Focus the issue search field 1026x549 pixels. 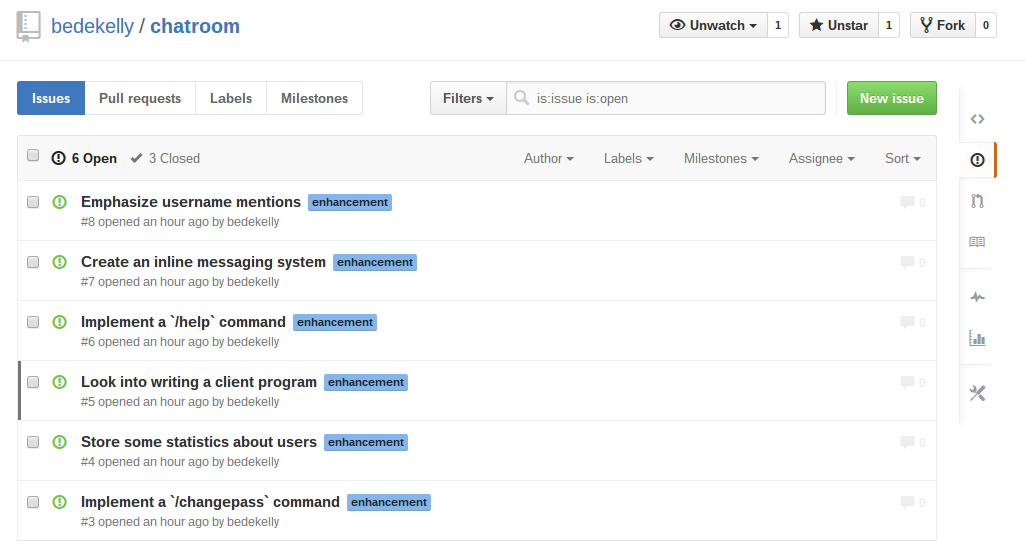[x=666, y=98]
